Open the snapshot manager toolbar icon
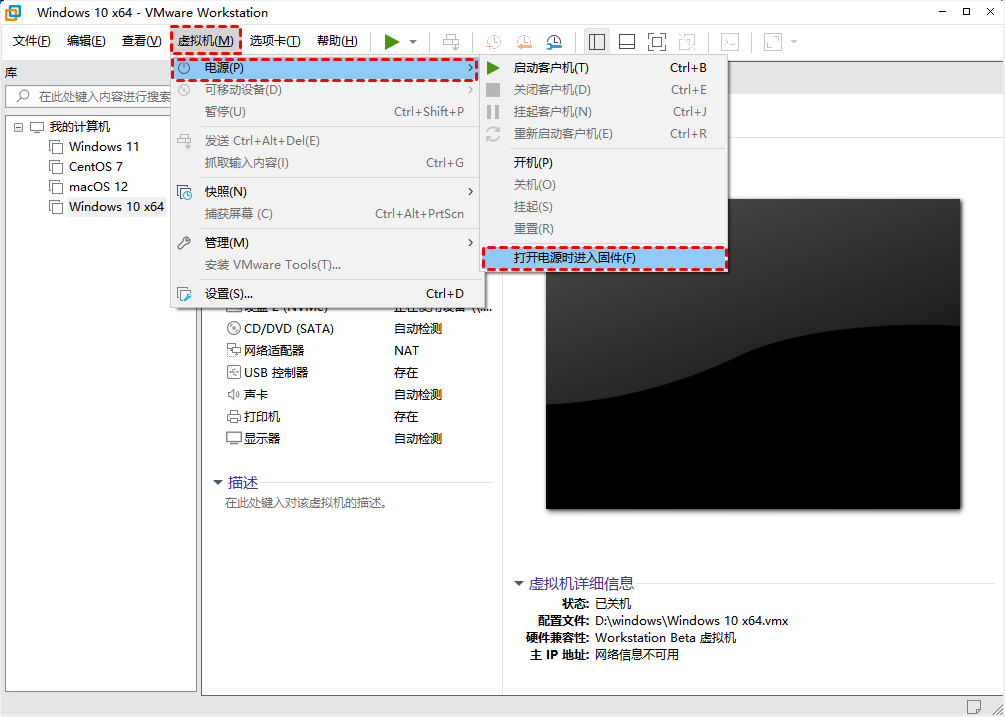 coord(554,42)
